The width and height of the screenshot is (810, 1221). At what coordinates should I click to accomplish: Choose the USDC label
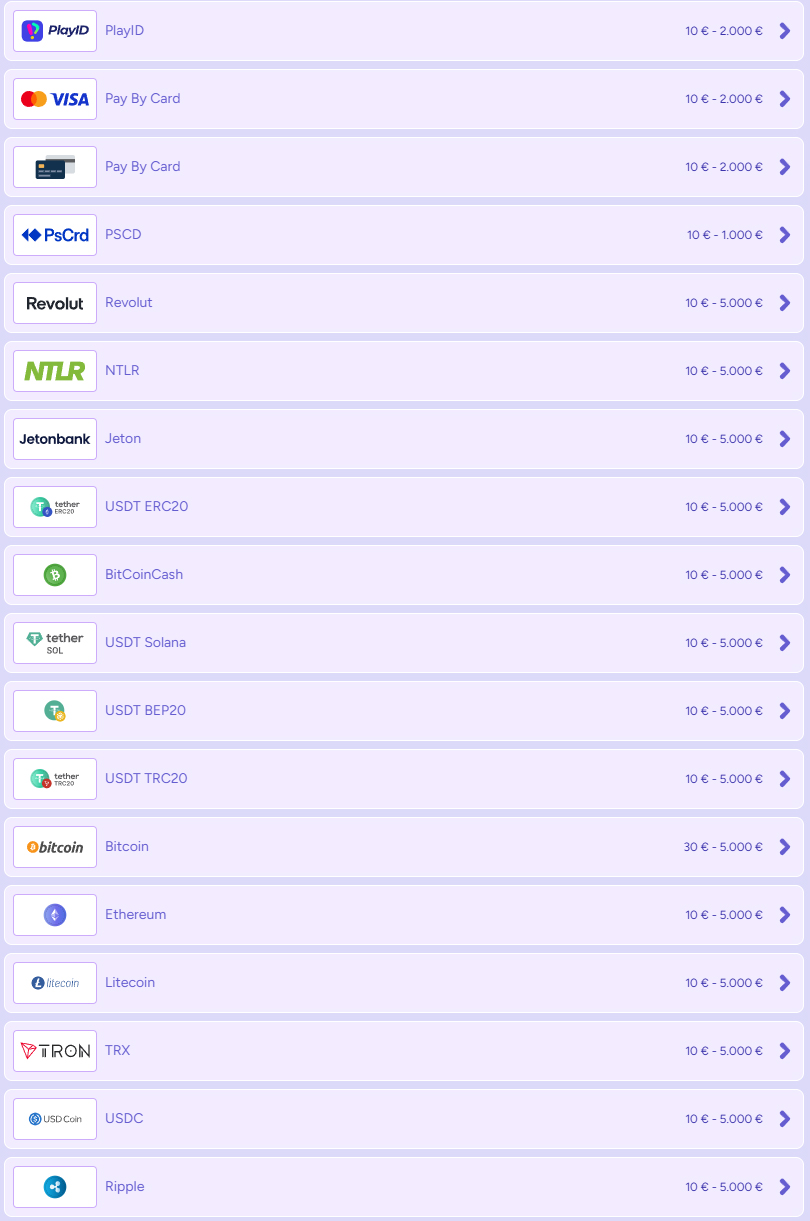click(x=124, y=1119)
